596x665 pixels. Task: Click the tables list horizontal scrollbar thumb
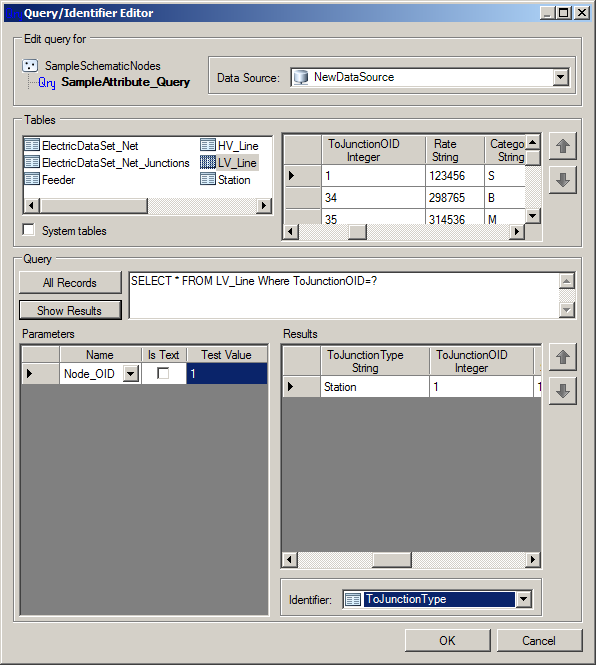point(93,206)
